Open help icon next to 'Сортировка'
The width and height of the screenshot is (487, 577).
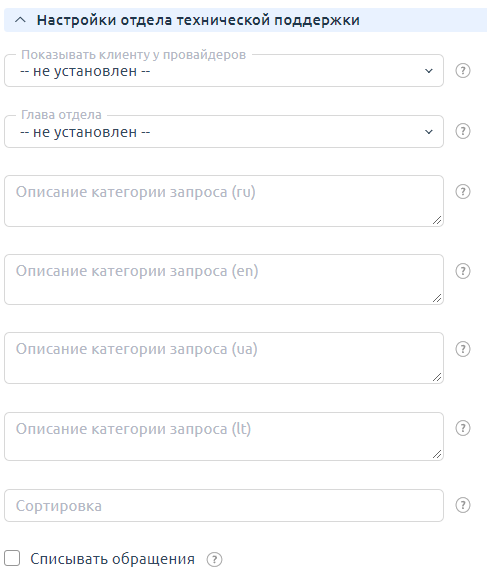pyautogui.click(x=463, y=505)
